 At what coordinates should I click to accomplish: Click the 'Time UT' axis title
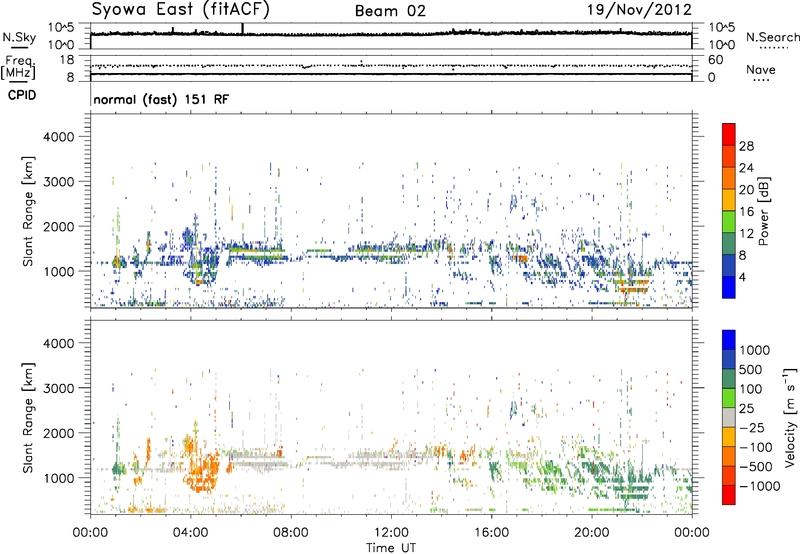[x=391, y=548]
